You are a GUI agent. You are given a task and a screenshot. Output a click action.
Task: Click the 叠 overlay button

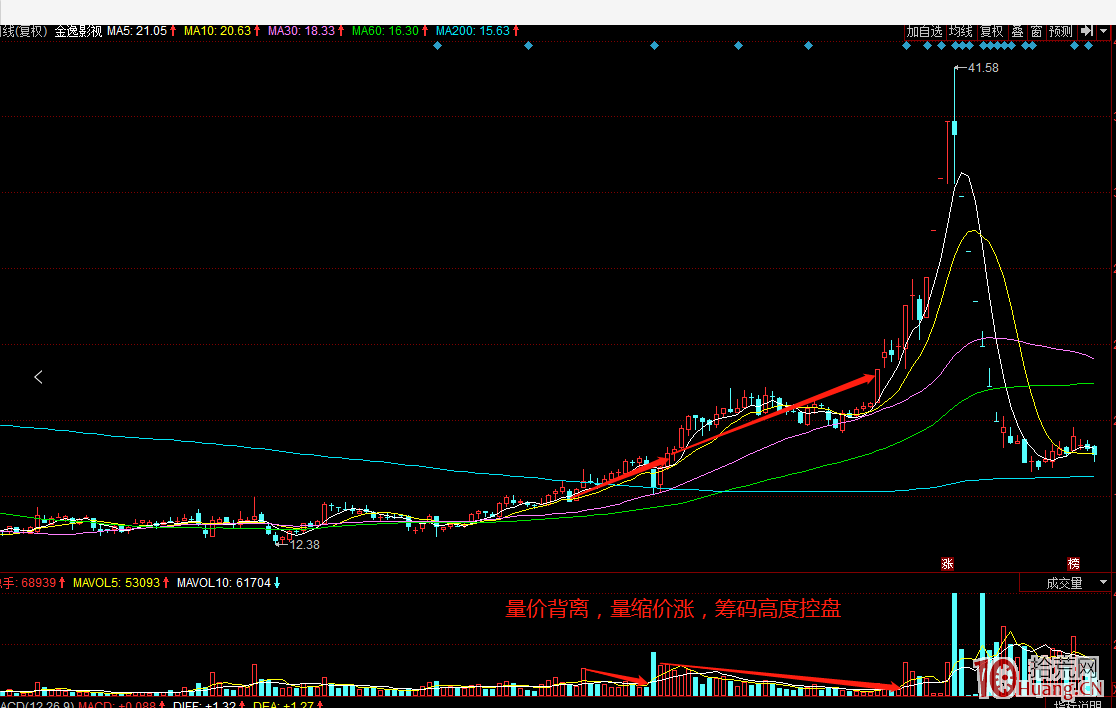(x=1018, y=31)
